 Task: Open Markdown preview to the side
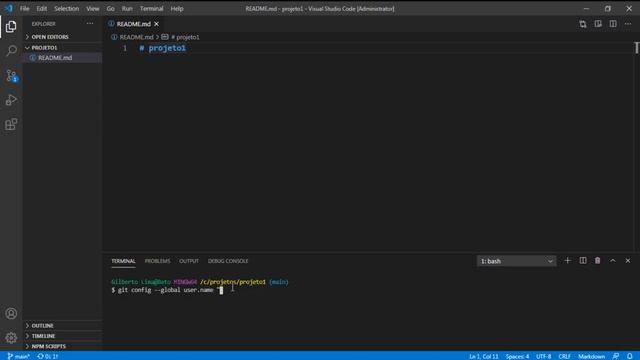[x=598, y=24]
